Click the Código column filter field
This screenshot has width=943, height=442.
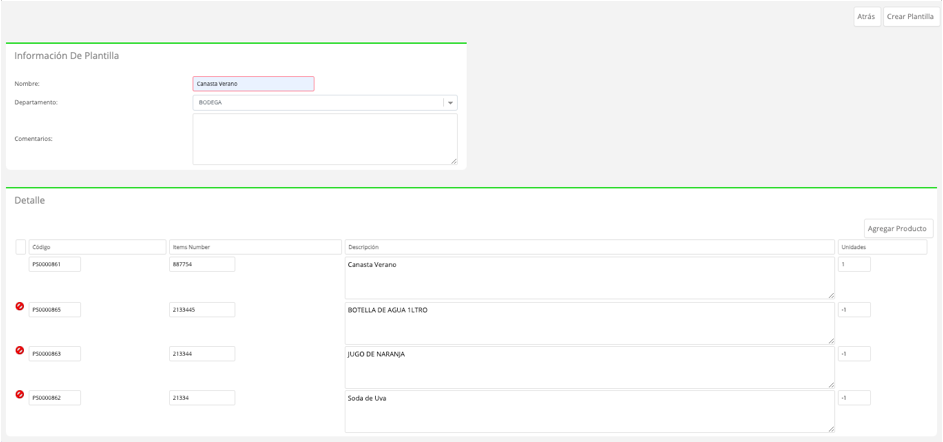[x=97, y=247]
